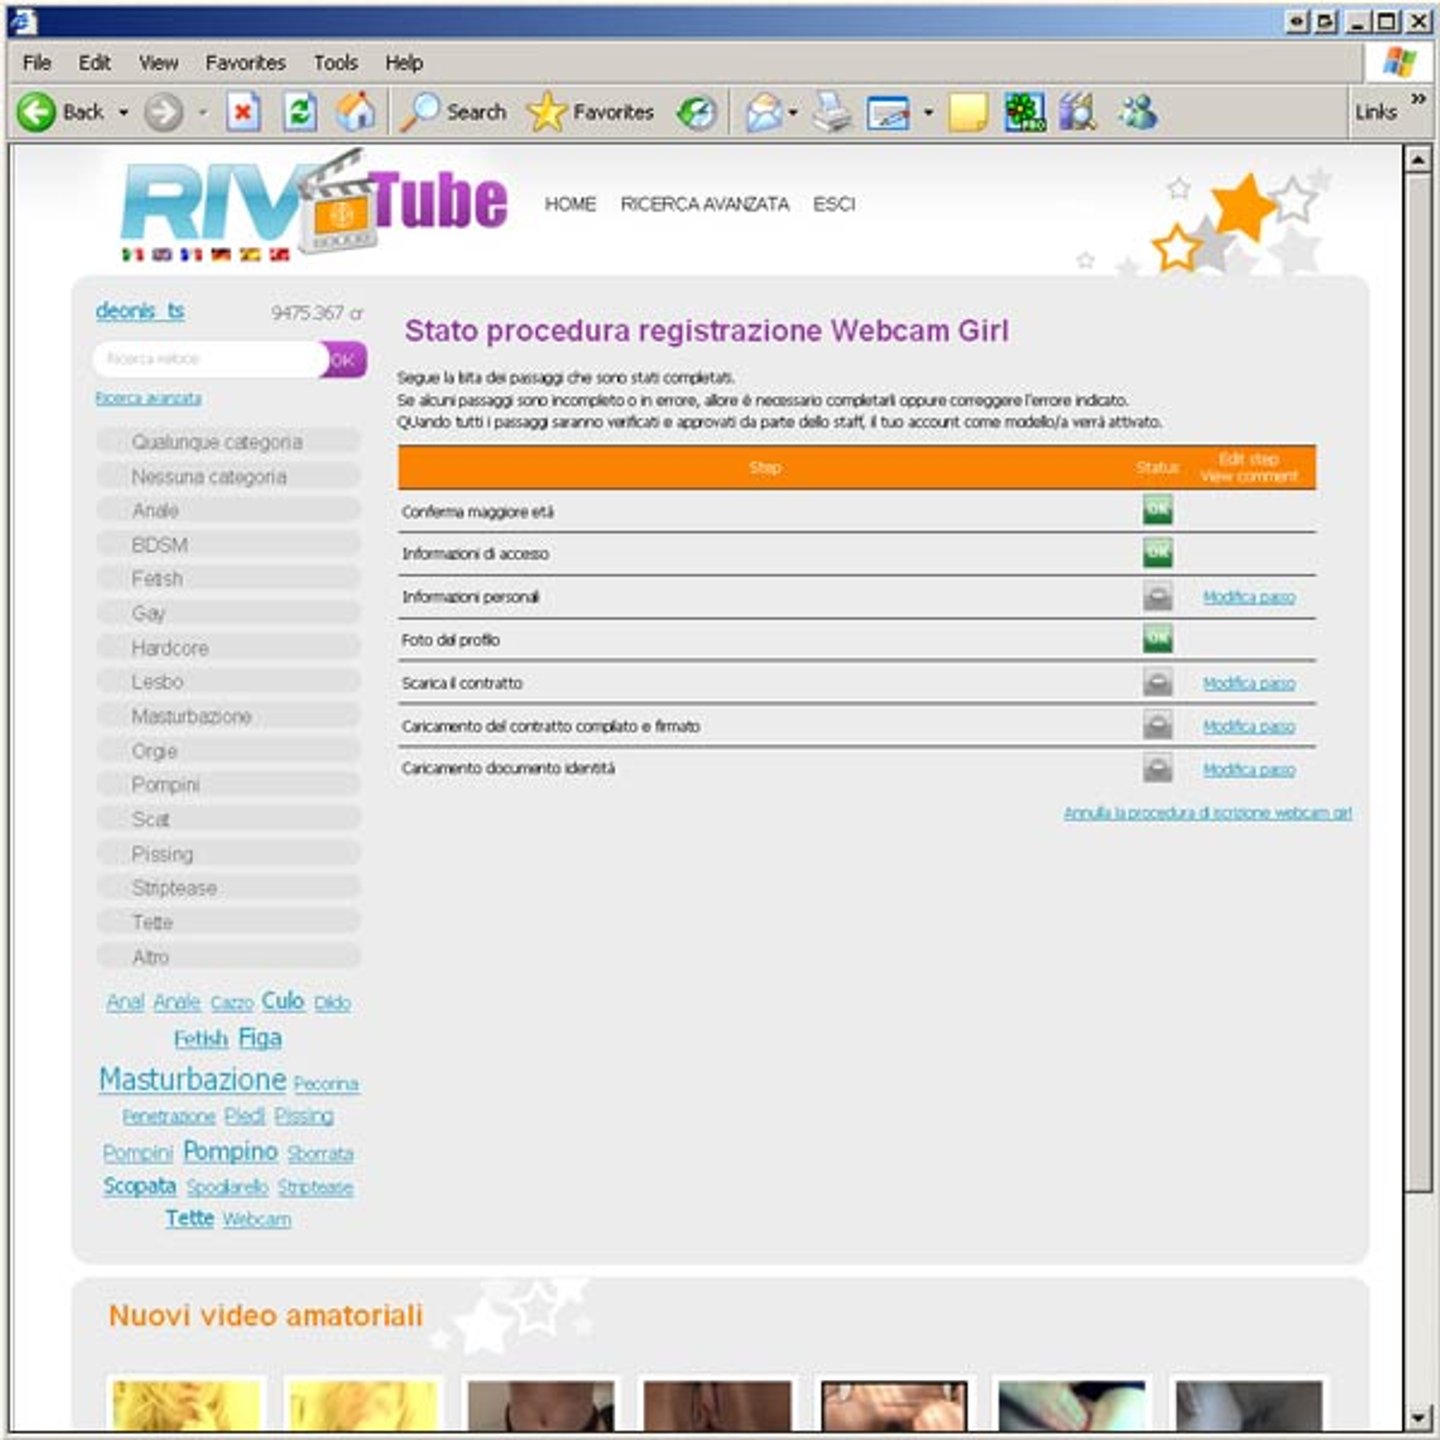Click Modifica passo for Scarica il contratto
1440x1440 pixels.
coord(1248,684)
